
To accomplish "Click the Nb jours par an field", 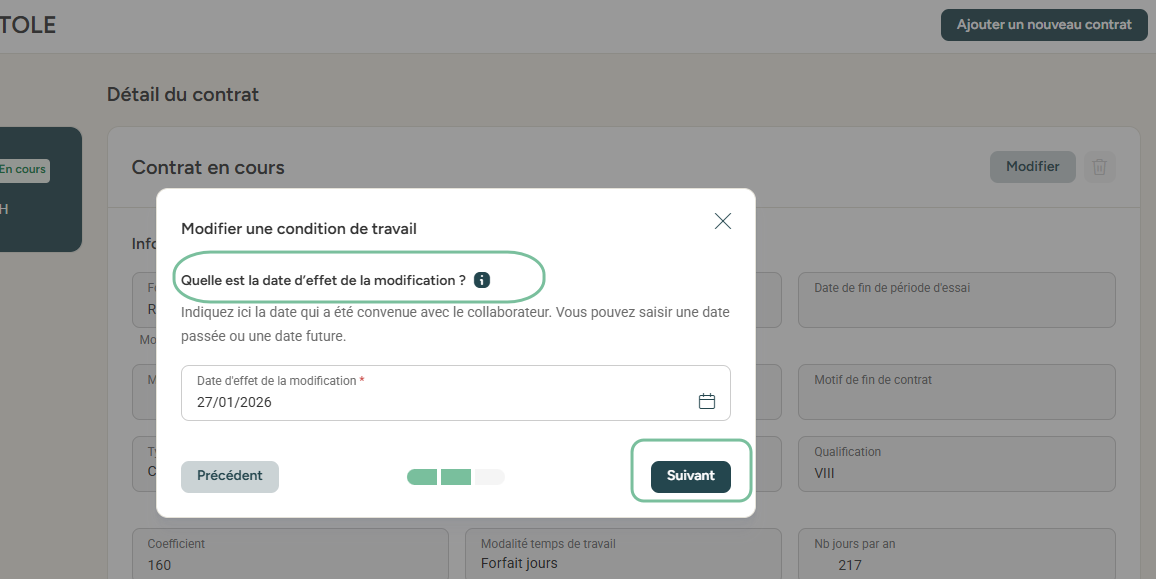I will click(956, 555).
